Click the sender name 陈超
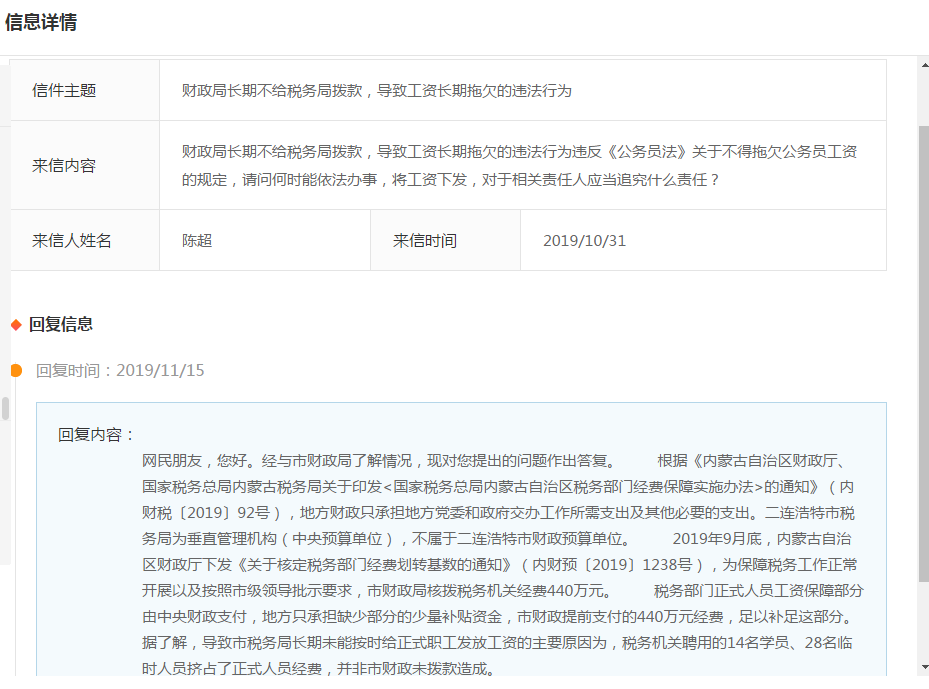 tap(197, 241)
